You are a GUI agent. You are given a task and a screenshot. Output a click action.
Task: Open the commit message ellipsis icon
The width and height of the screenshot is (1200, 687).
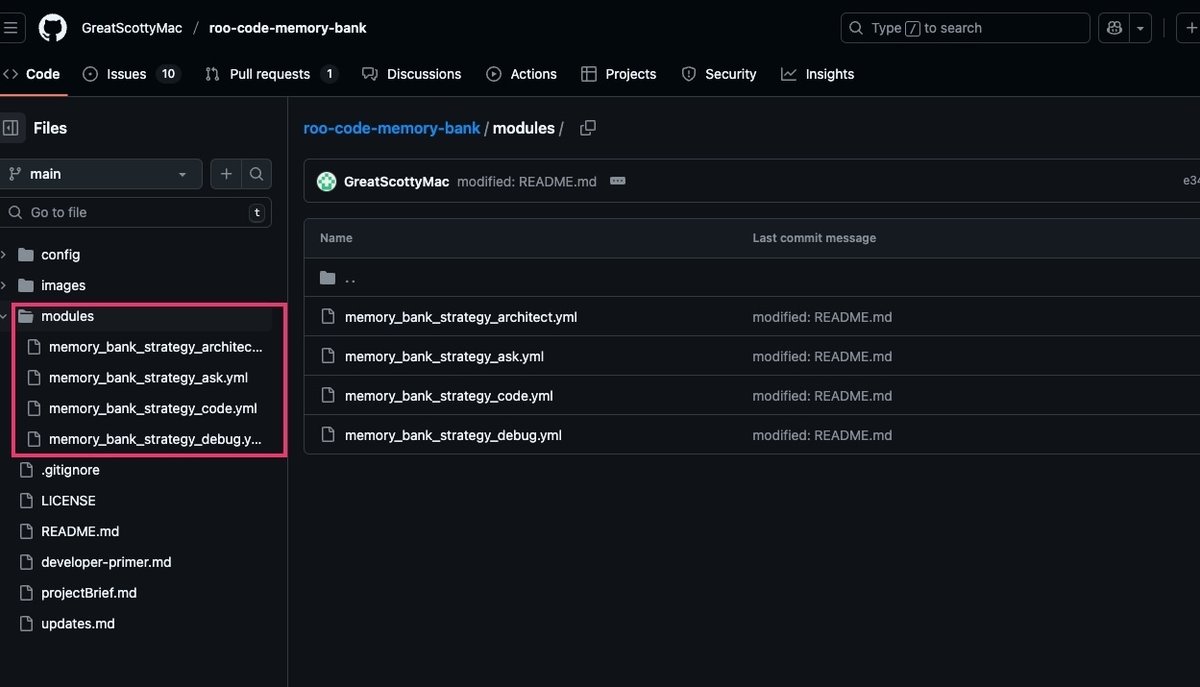click(x=618, y=181)
